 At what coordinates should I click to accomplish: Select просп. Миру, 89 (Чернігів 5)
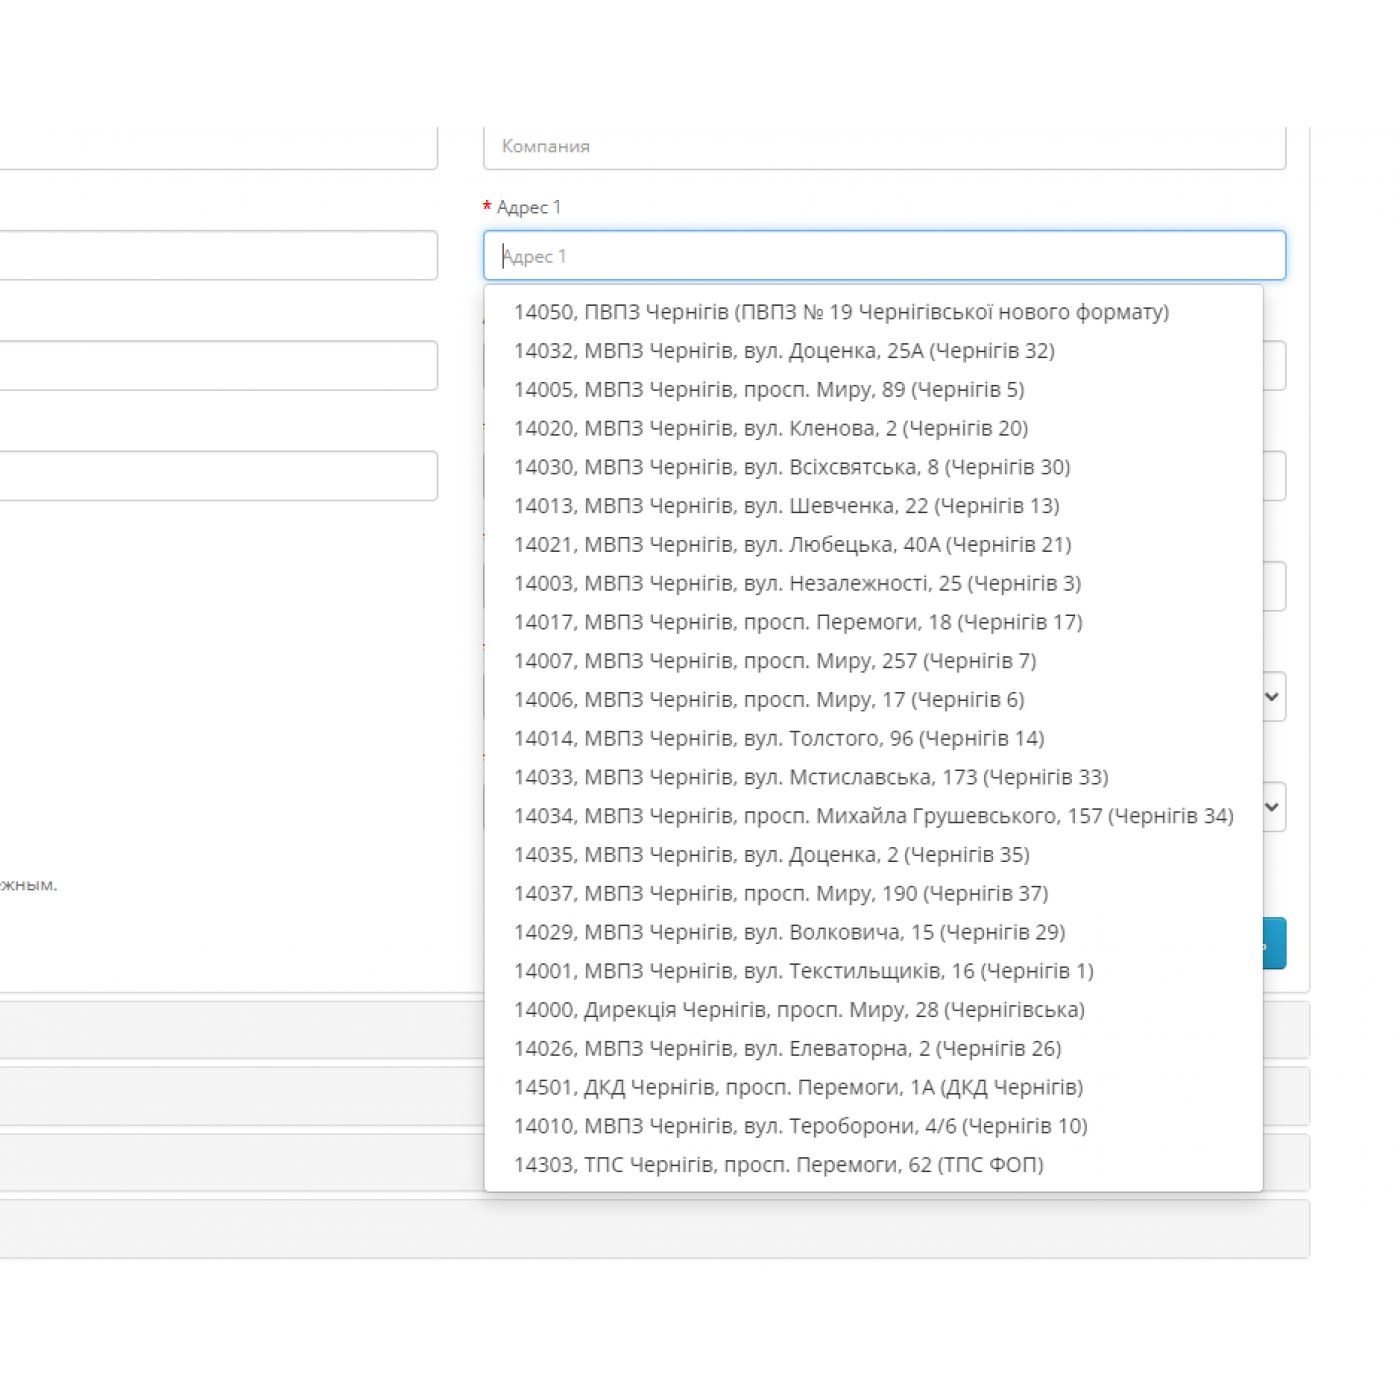coord(769,390)
